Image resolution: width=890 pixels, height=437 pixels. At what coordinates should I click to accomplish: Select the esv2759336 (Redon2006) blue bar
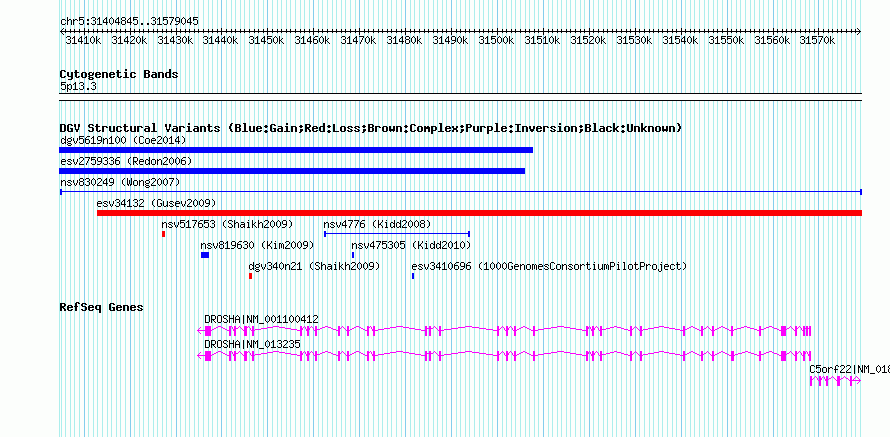pyautogui.click(x=292, y=171)
